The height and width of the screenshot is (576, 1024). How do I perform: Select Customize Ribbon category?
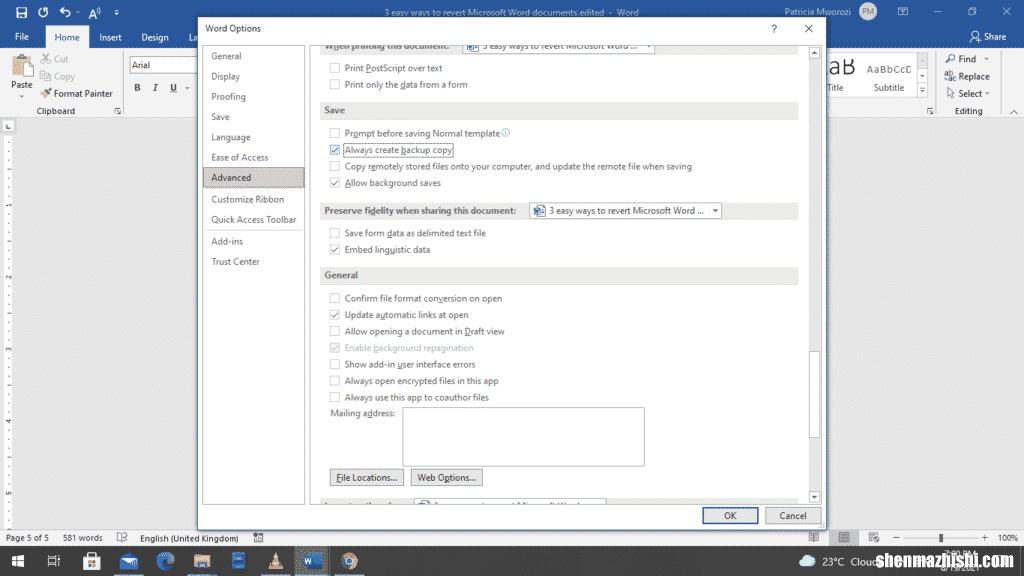coord(253,199)
